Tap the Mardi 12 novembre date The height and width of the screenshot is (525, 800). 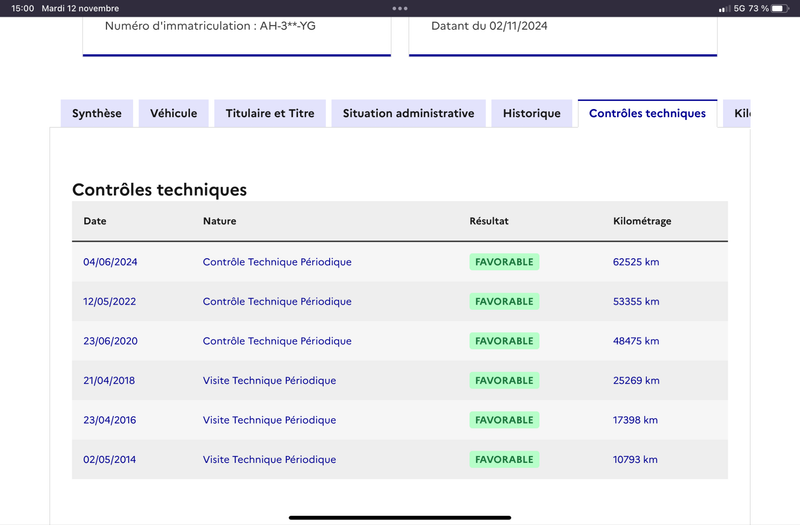pyautogui.click(x=80, y=8)
